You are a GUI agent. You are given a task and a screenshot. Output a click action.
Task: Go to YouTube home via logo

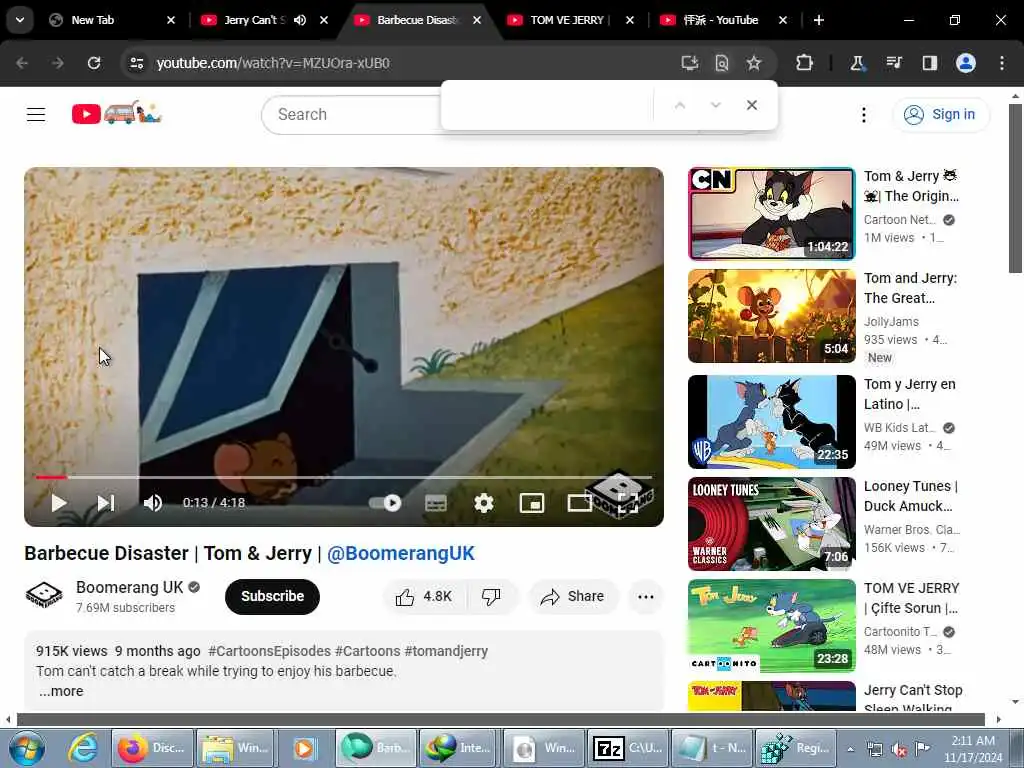pyautogui.click(x=116, y=114)
